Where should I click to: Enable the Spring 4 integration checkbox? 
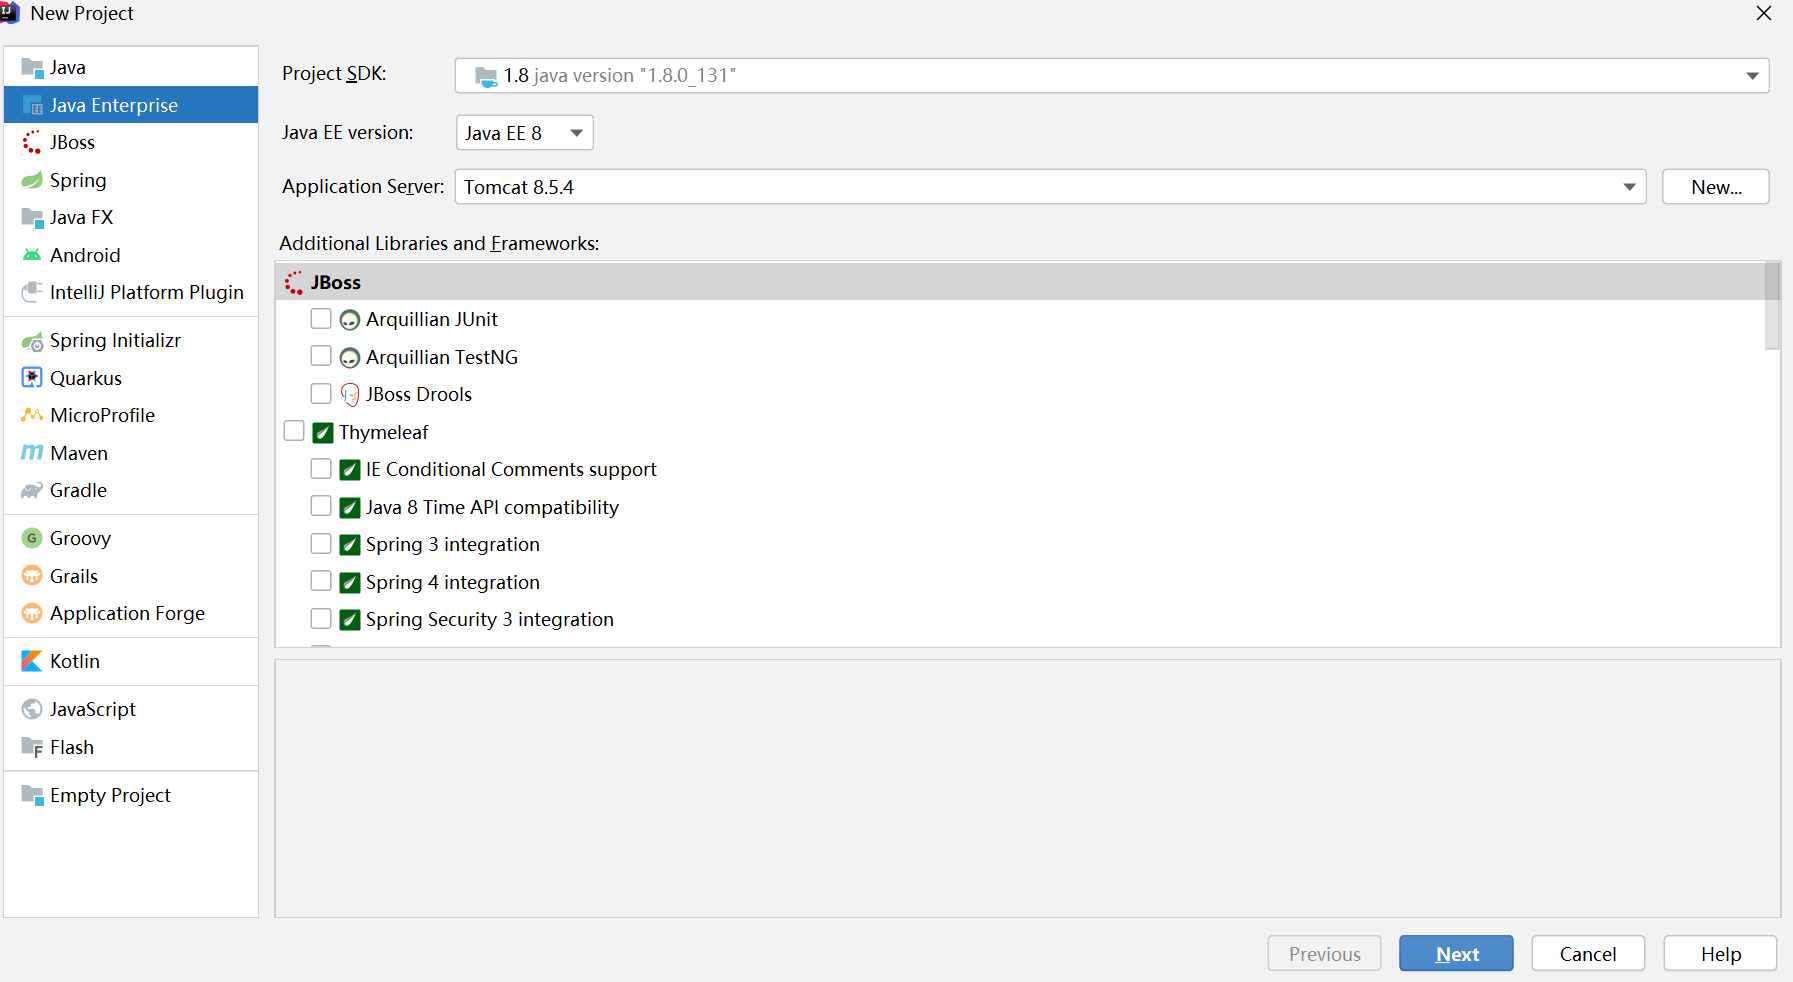pyautogui.click(x=321, y=581)
